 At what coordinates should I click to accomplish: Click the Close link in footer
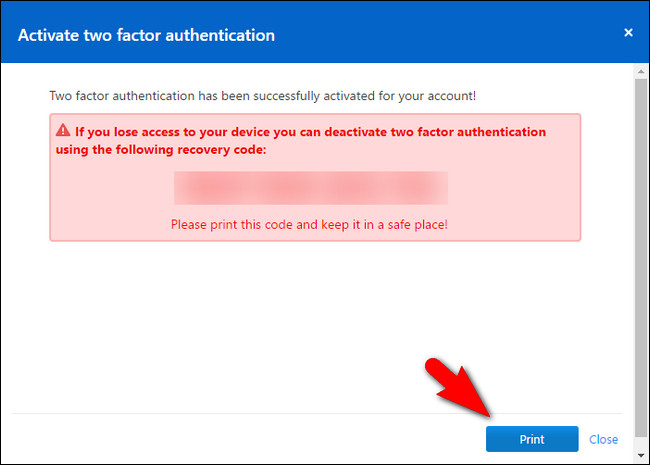pos(603,439)
